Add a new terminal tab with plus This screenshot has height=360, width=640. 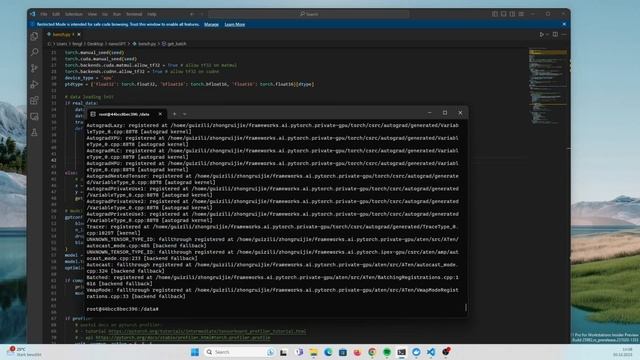pos(175,114)
